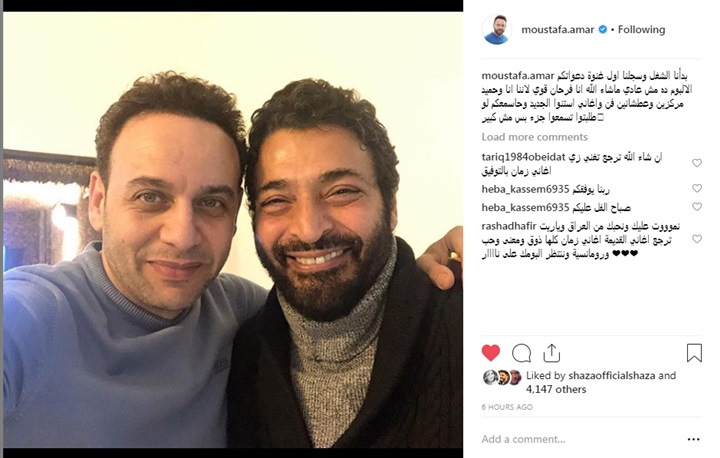Like the second heba_kassem6935 comment
This screenshot has height=458, width=720.
coord(697,207)
